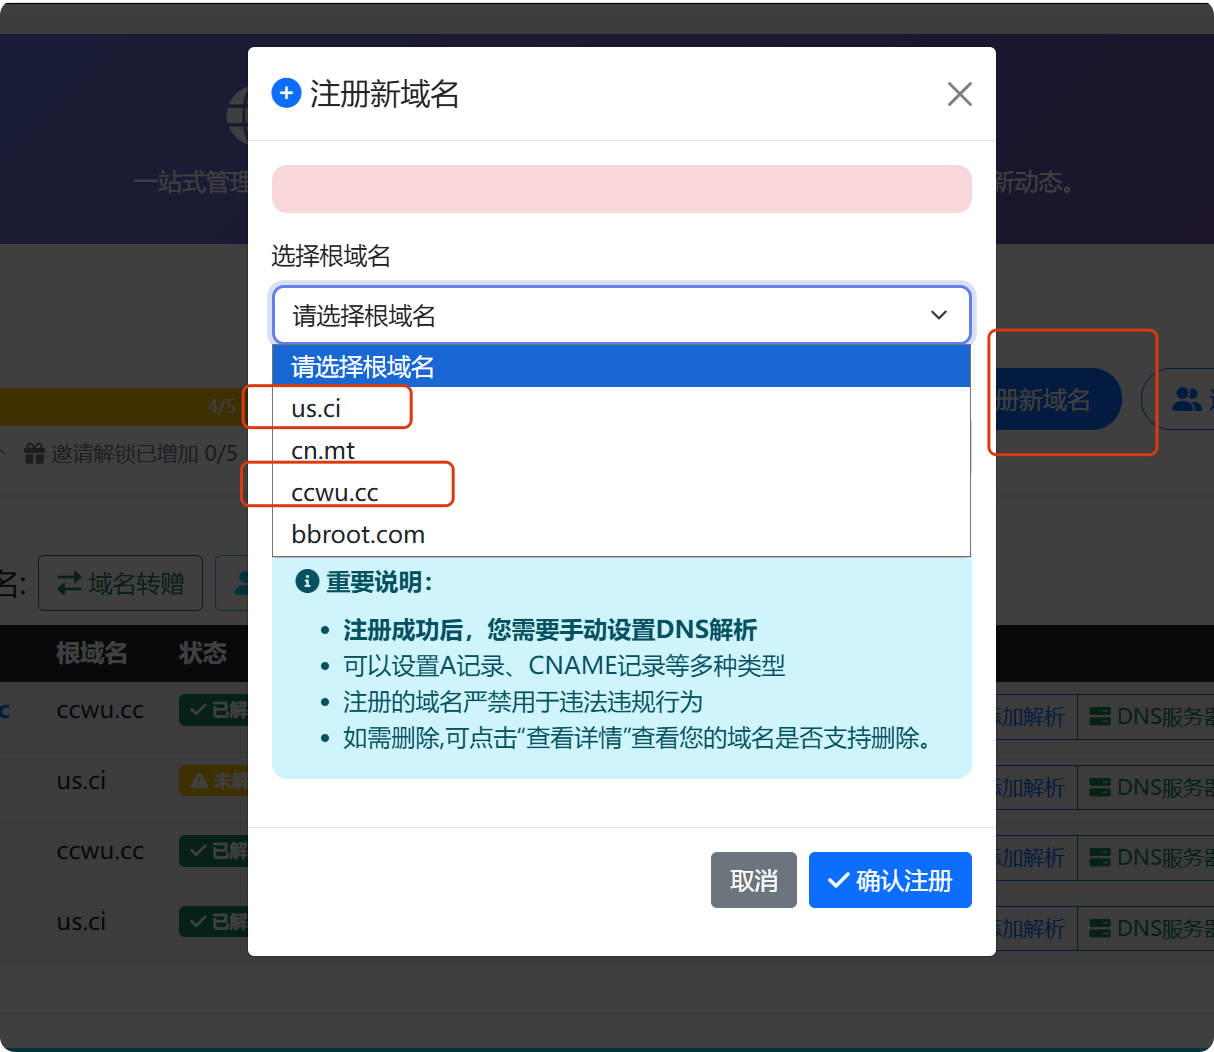The height and width of the screenshot is (1052, 1214).
Task: Click the gift icon next to 邀请解锁
Action: 35,454
